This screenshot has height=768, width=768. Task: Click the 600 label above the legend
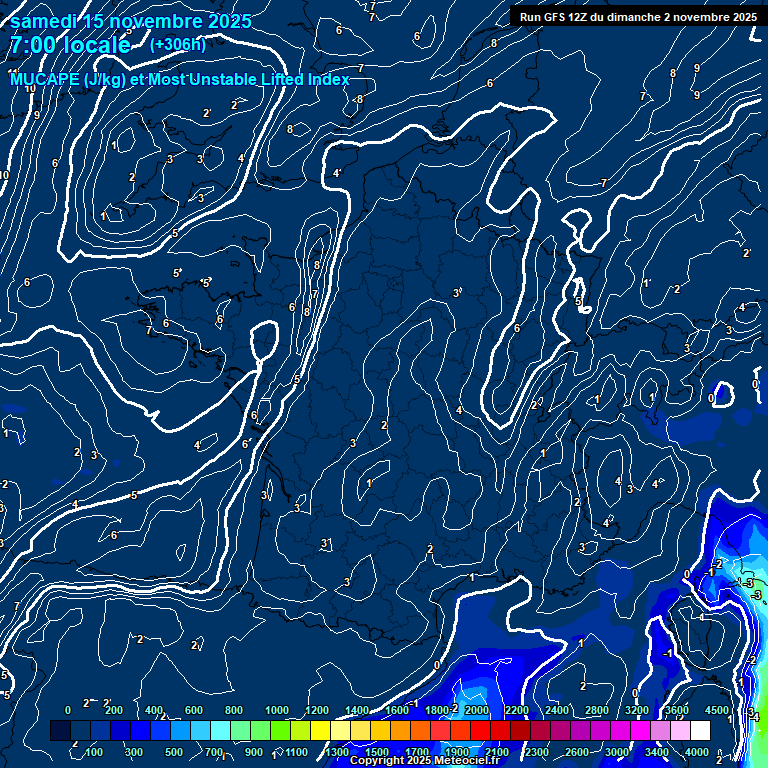193,710
